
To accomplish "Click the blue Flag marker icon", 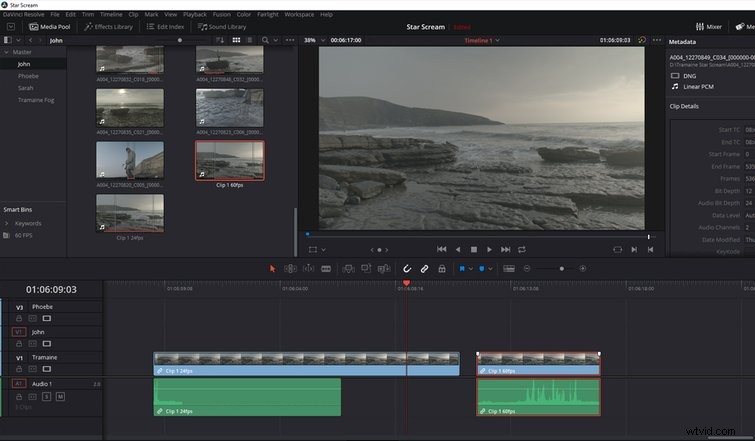I will pyautogui.click(x=462, y=269).
